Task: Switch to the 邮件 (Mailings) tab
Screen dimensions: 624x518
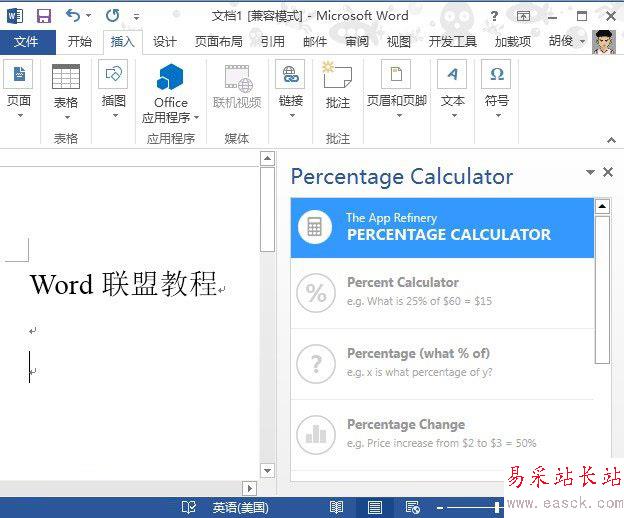Action: click(315, 41)
